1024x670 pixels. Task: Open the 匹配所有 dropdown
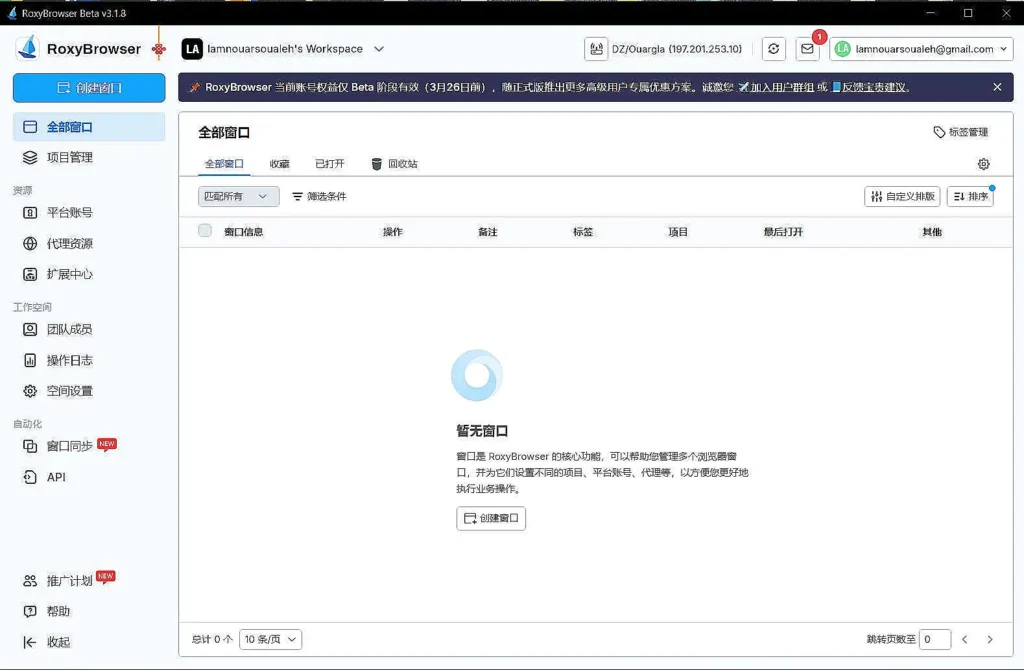238,196
